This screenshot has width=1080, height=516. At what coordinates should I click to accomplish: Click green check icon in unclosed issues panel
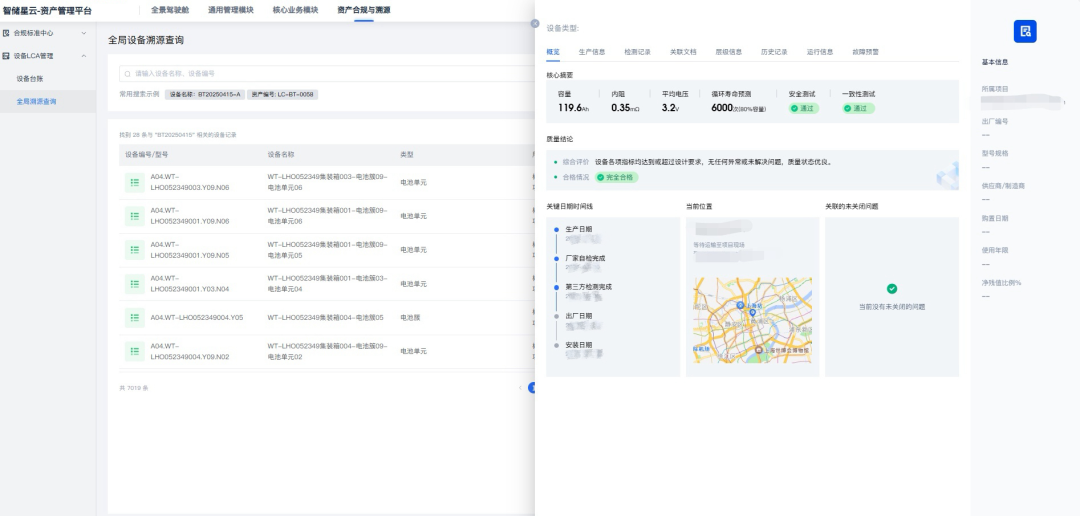click(892, 289)
